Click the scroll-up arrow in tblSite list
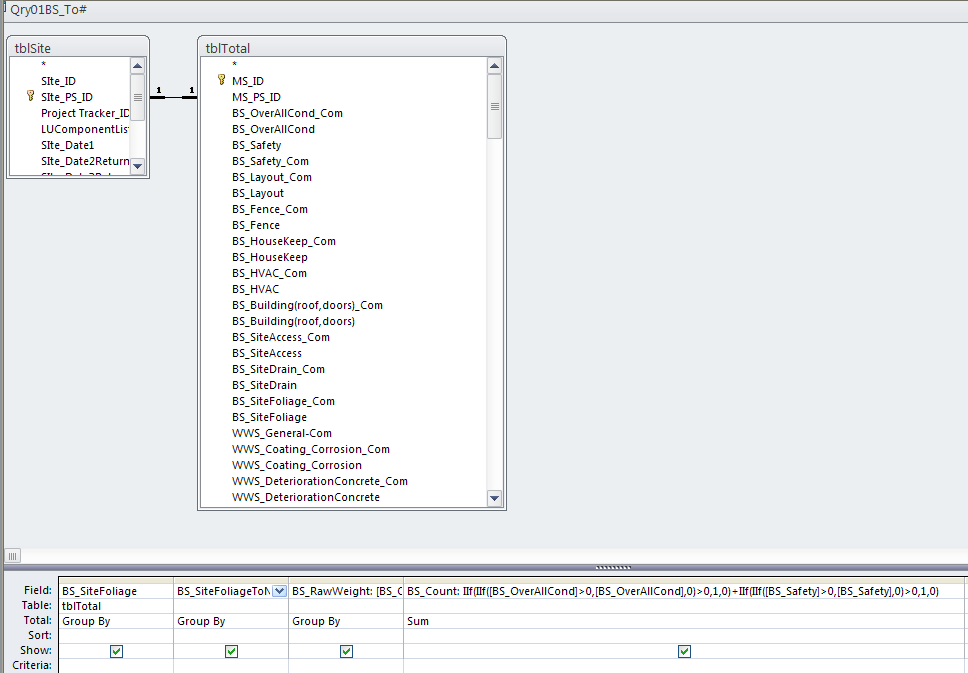Screen dimensions: 968x673 click(x=138, y=66)
